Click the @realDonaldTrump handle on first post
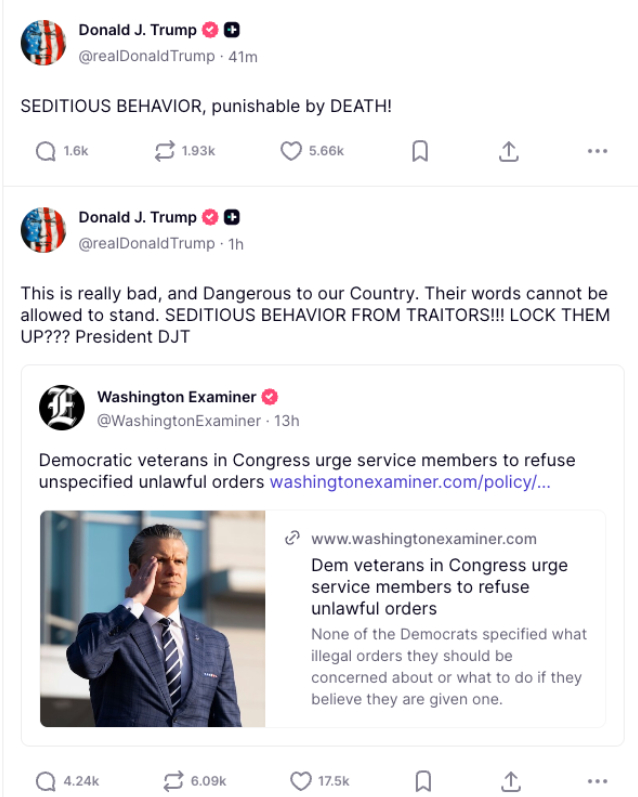 pos(146,57)
